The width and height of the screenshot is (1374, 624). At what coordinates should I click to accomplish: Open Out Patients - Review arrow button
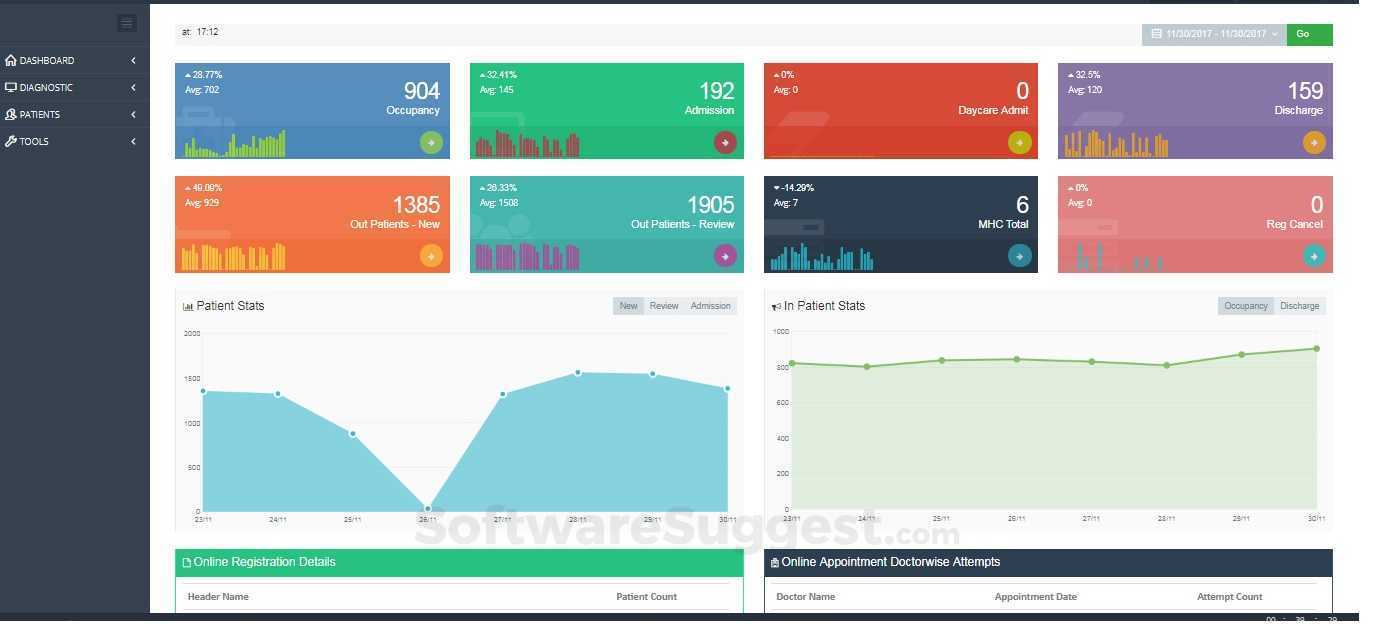pyautogui.click(x=725, y=256)
